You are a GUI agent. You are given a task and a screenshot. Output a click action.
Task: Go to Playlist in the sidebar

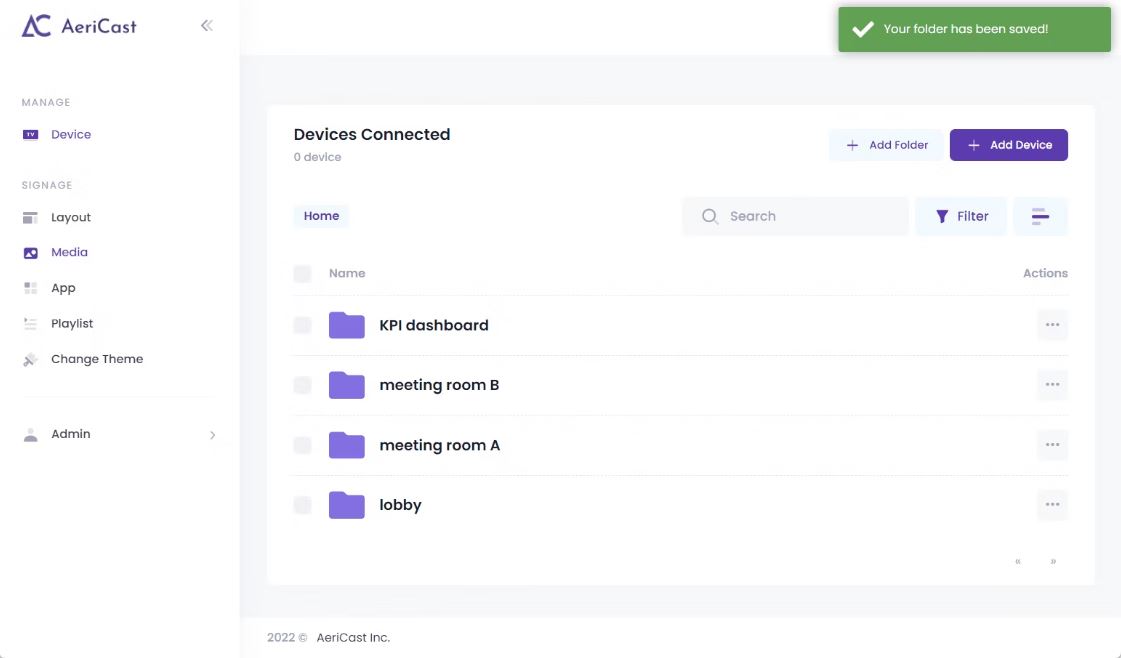click(72, 323)
